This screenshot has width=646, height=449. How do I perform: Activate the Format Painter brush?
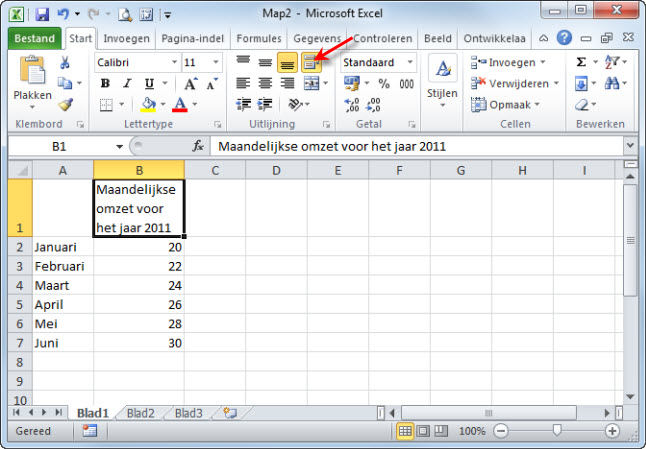point(65,105)
